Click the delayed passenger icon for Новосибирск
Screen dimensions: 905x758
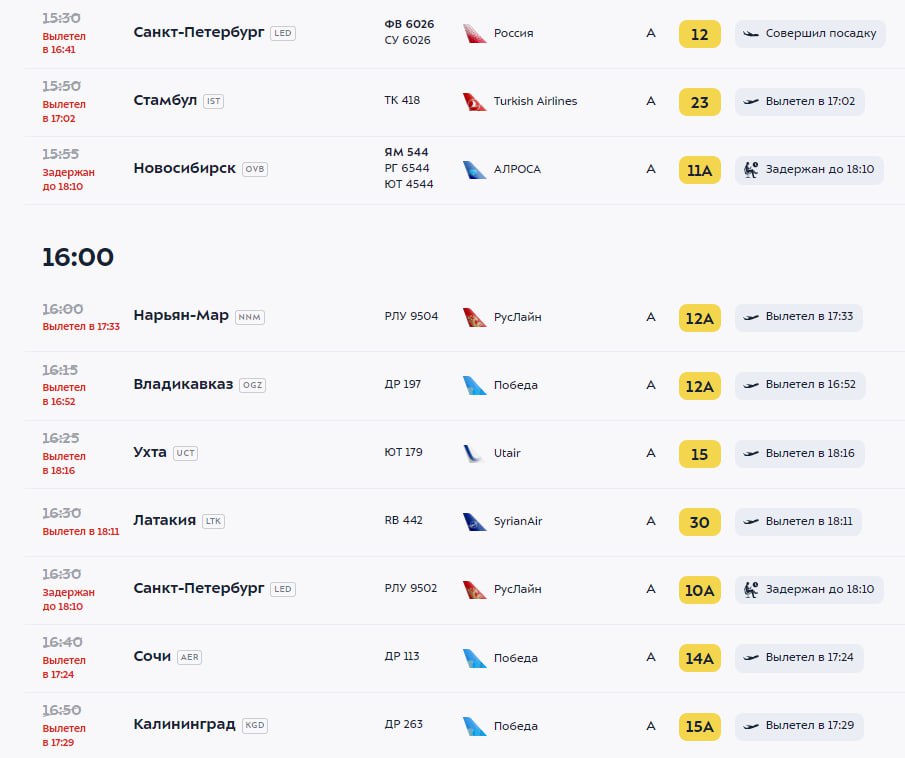[749, 170]
